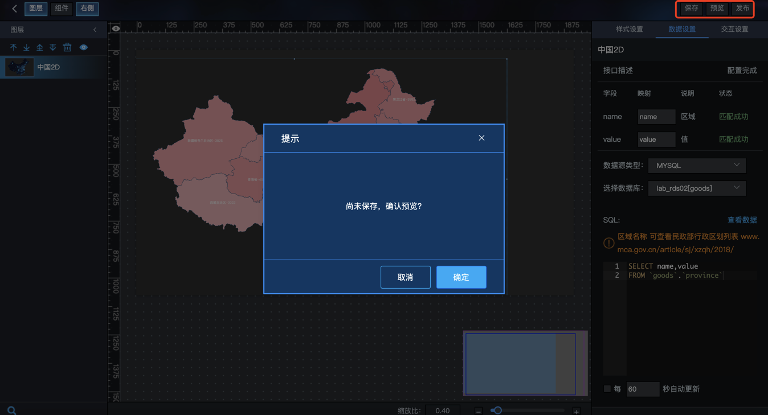Collapse the 图层 panel with chevron
The height and width of the screenshot is (416, 768).
click(95, 30)
